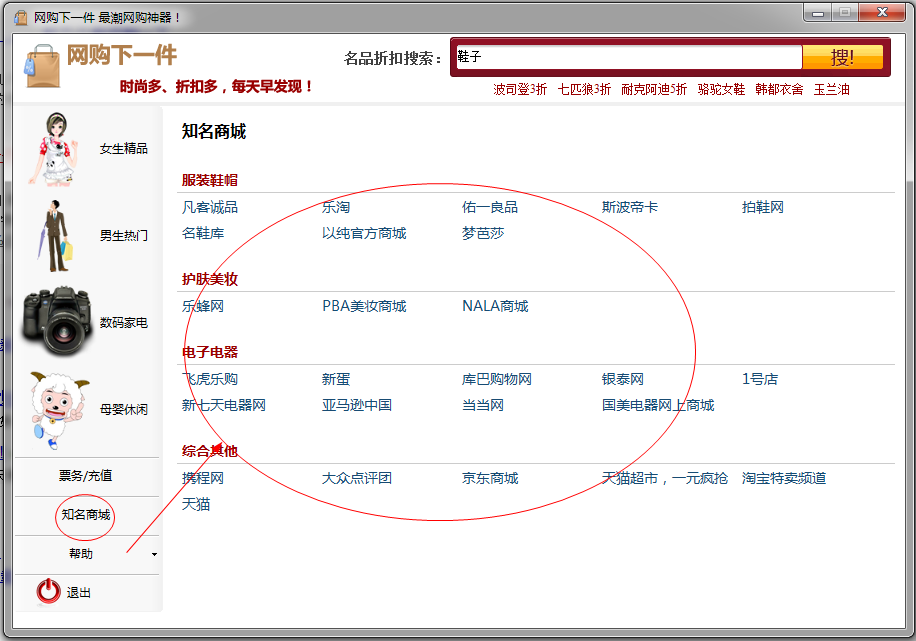Visit the 京东商城 link
The width and height of the screenshot is (916, 641).
490,479
